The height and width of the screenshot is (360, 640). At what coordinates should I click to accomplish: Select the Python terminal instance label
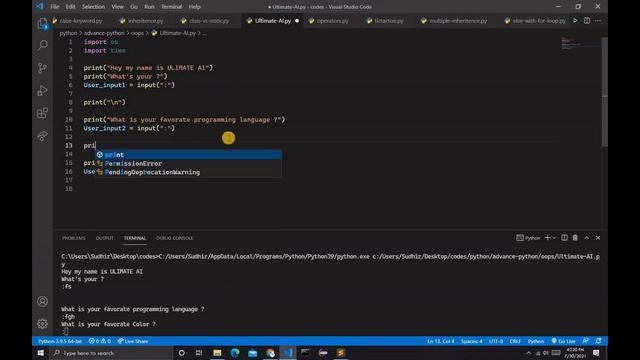pyautogui.click(x=528, y=238)
